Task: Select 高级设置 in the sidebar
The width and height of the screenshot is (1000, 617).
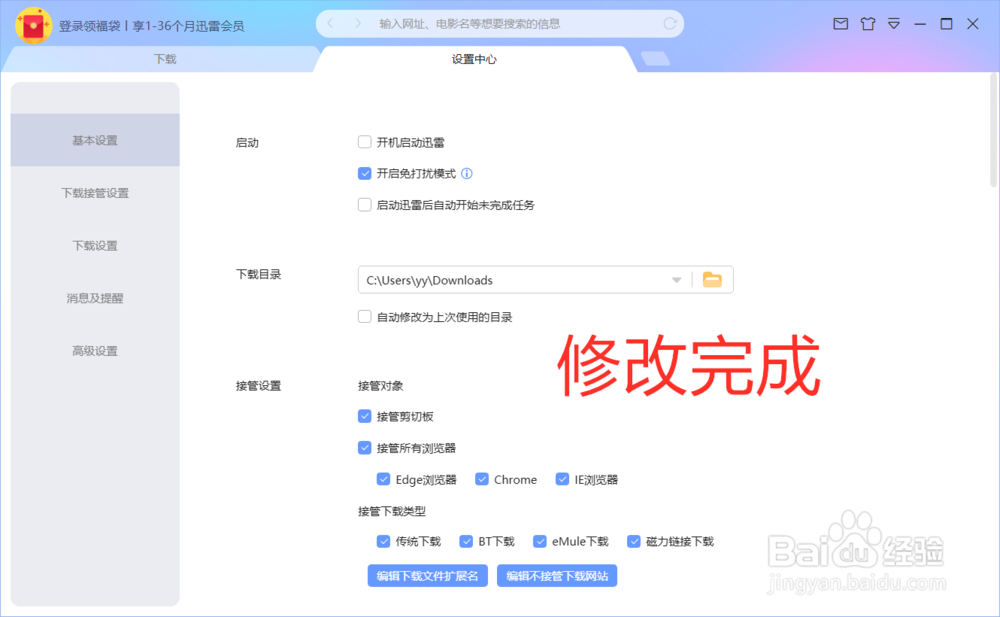Action: (x=94, y=351)
